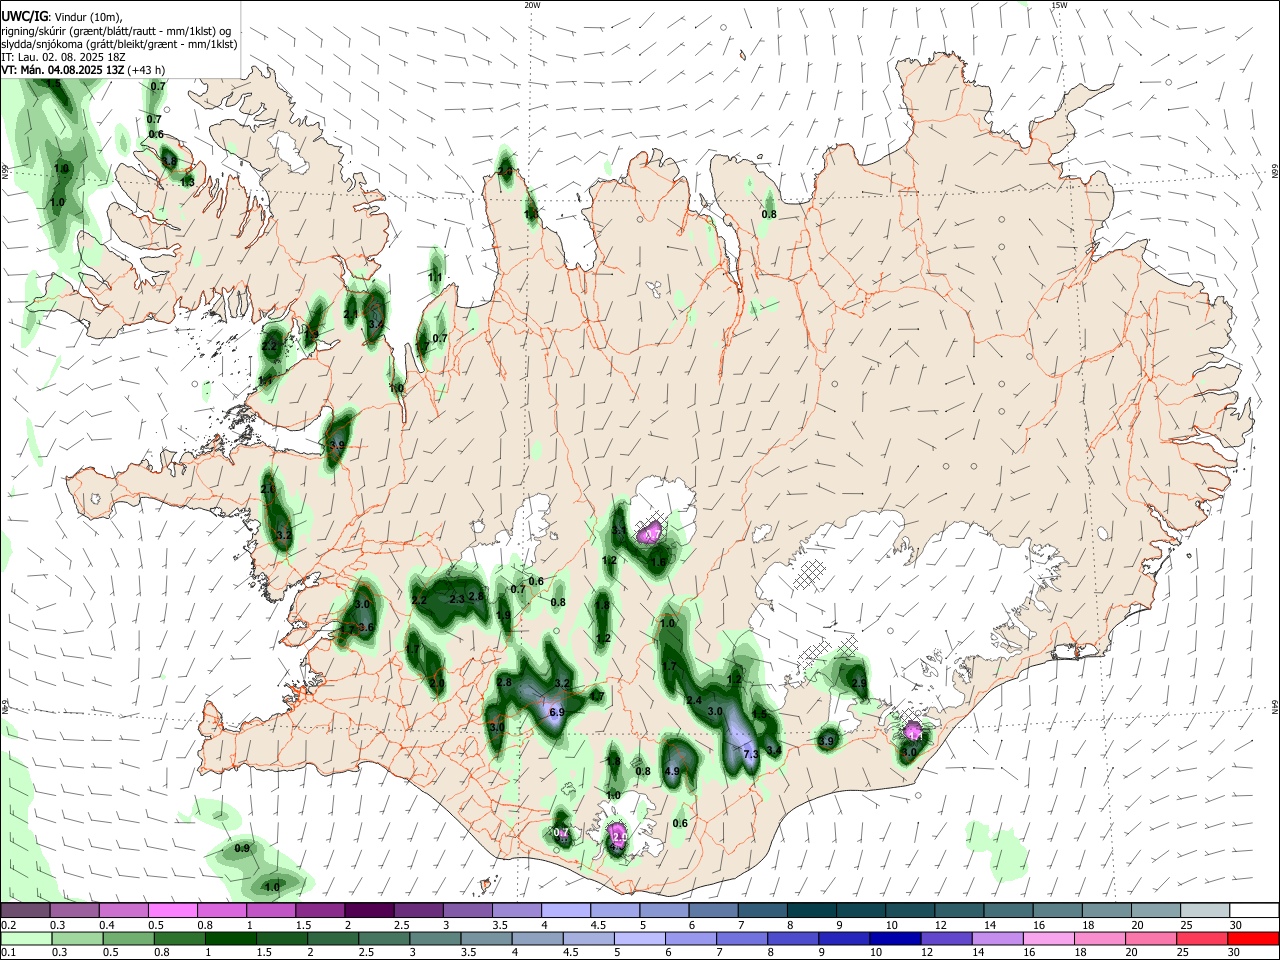Click the 6.9 precipitation value on the map

coord(557,712)
